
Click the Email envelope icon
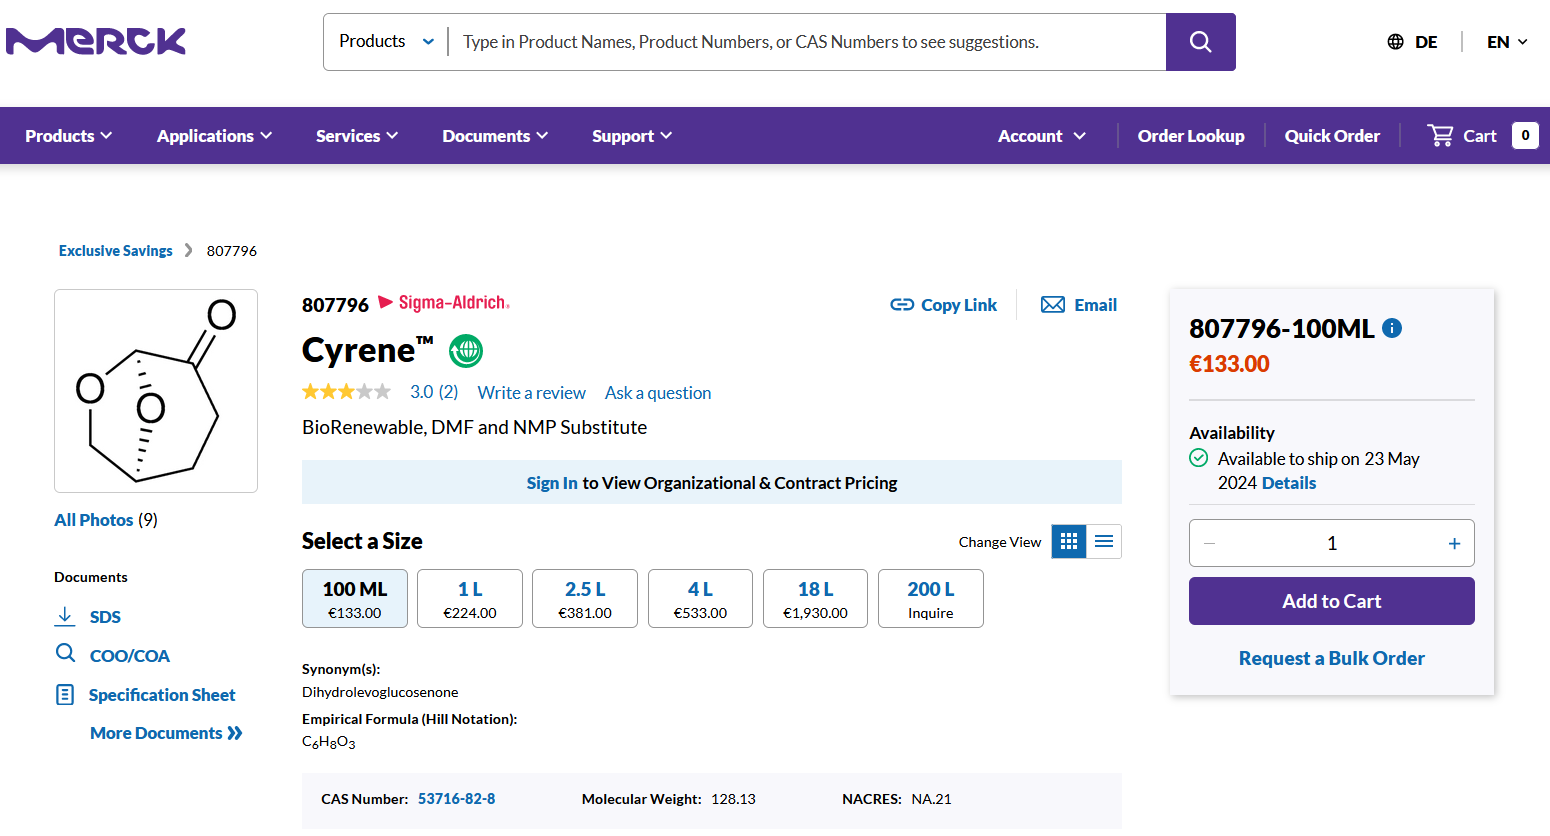1053,305
